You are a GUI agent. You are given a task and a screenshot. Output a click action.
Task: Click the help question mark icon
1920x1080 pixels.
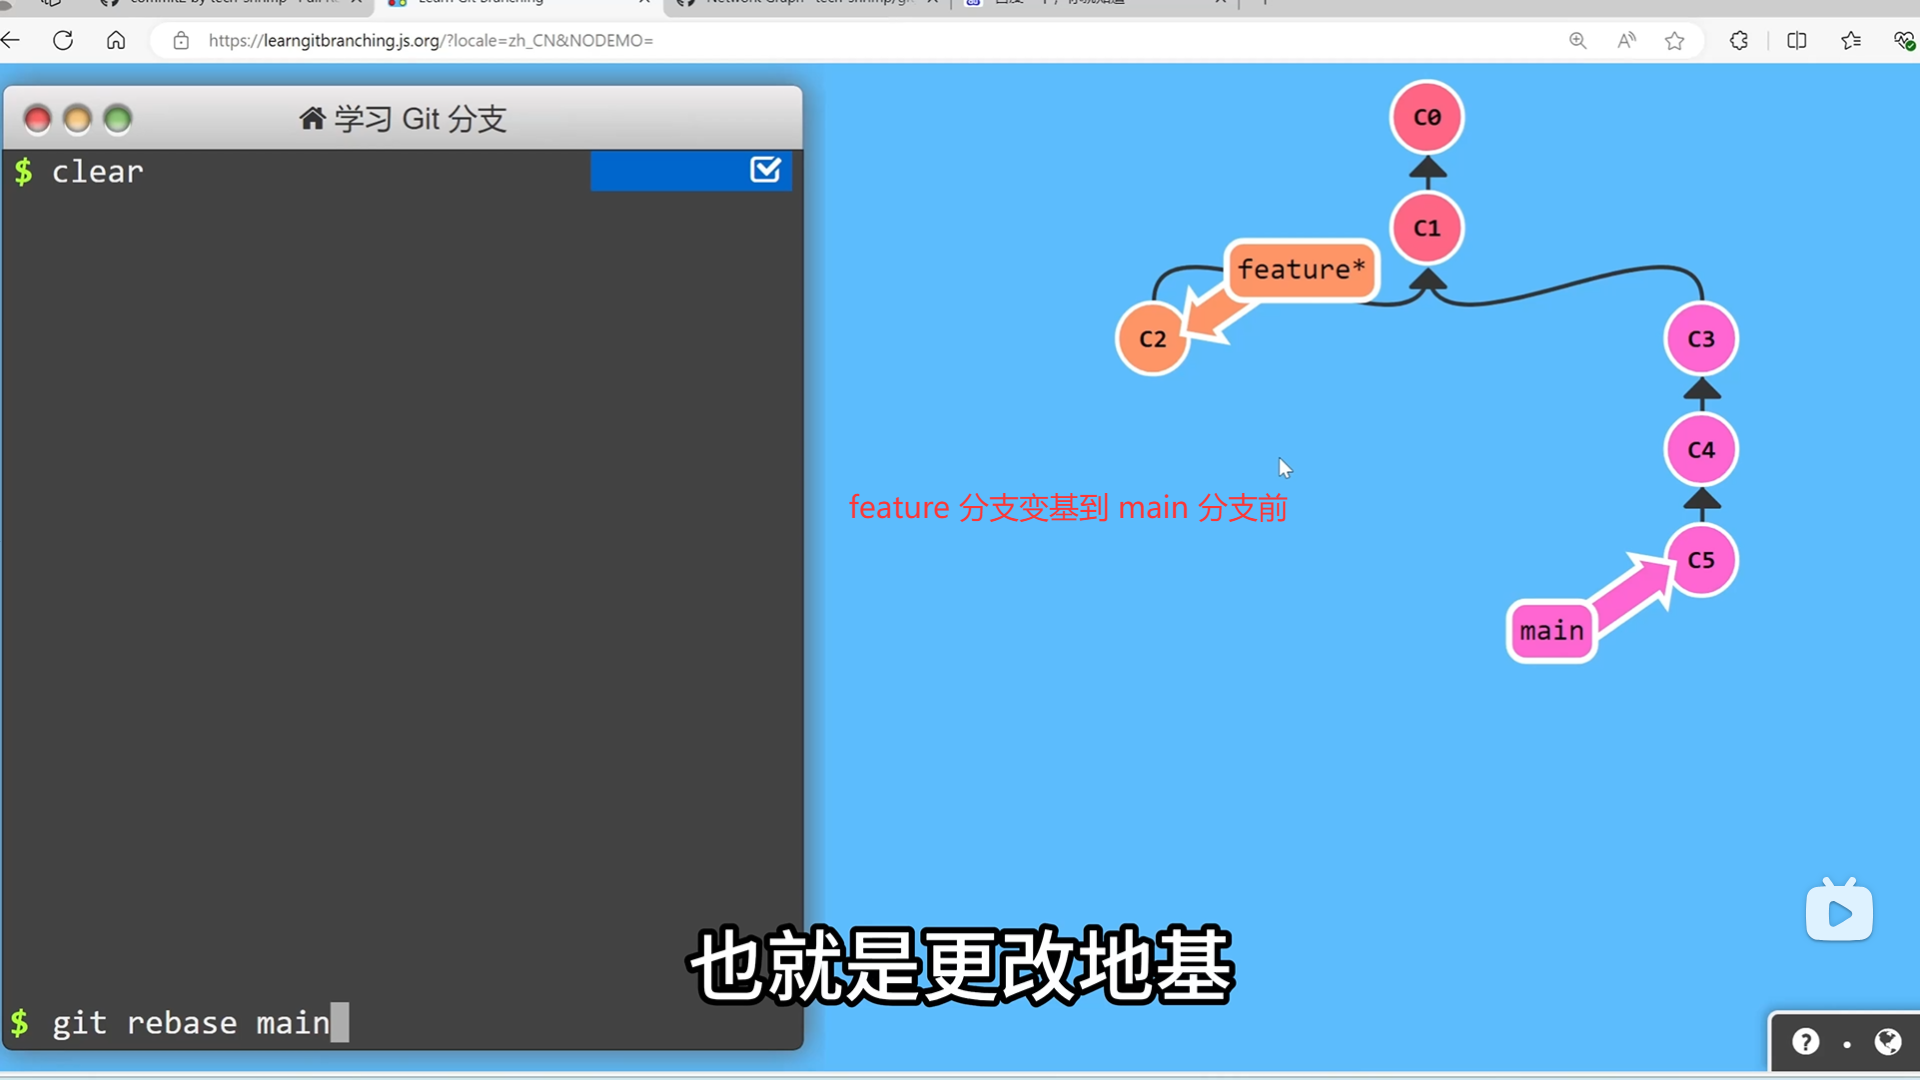(1805, 1042)
